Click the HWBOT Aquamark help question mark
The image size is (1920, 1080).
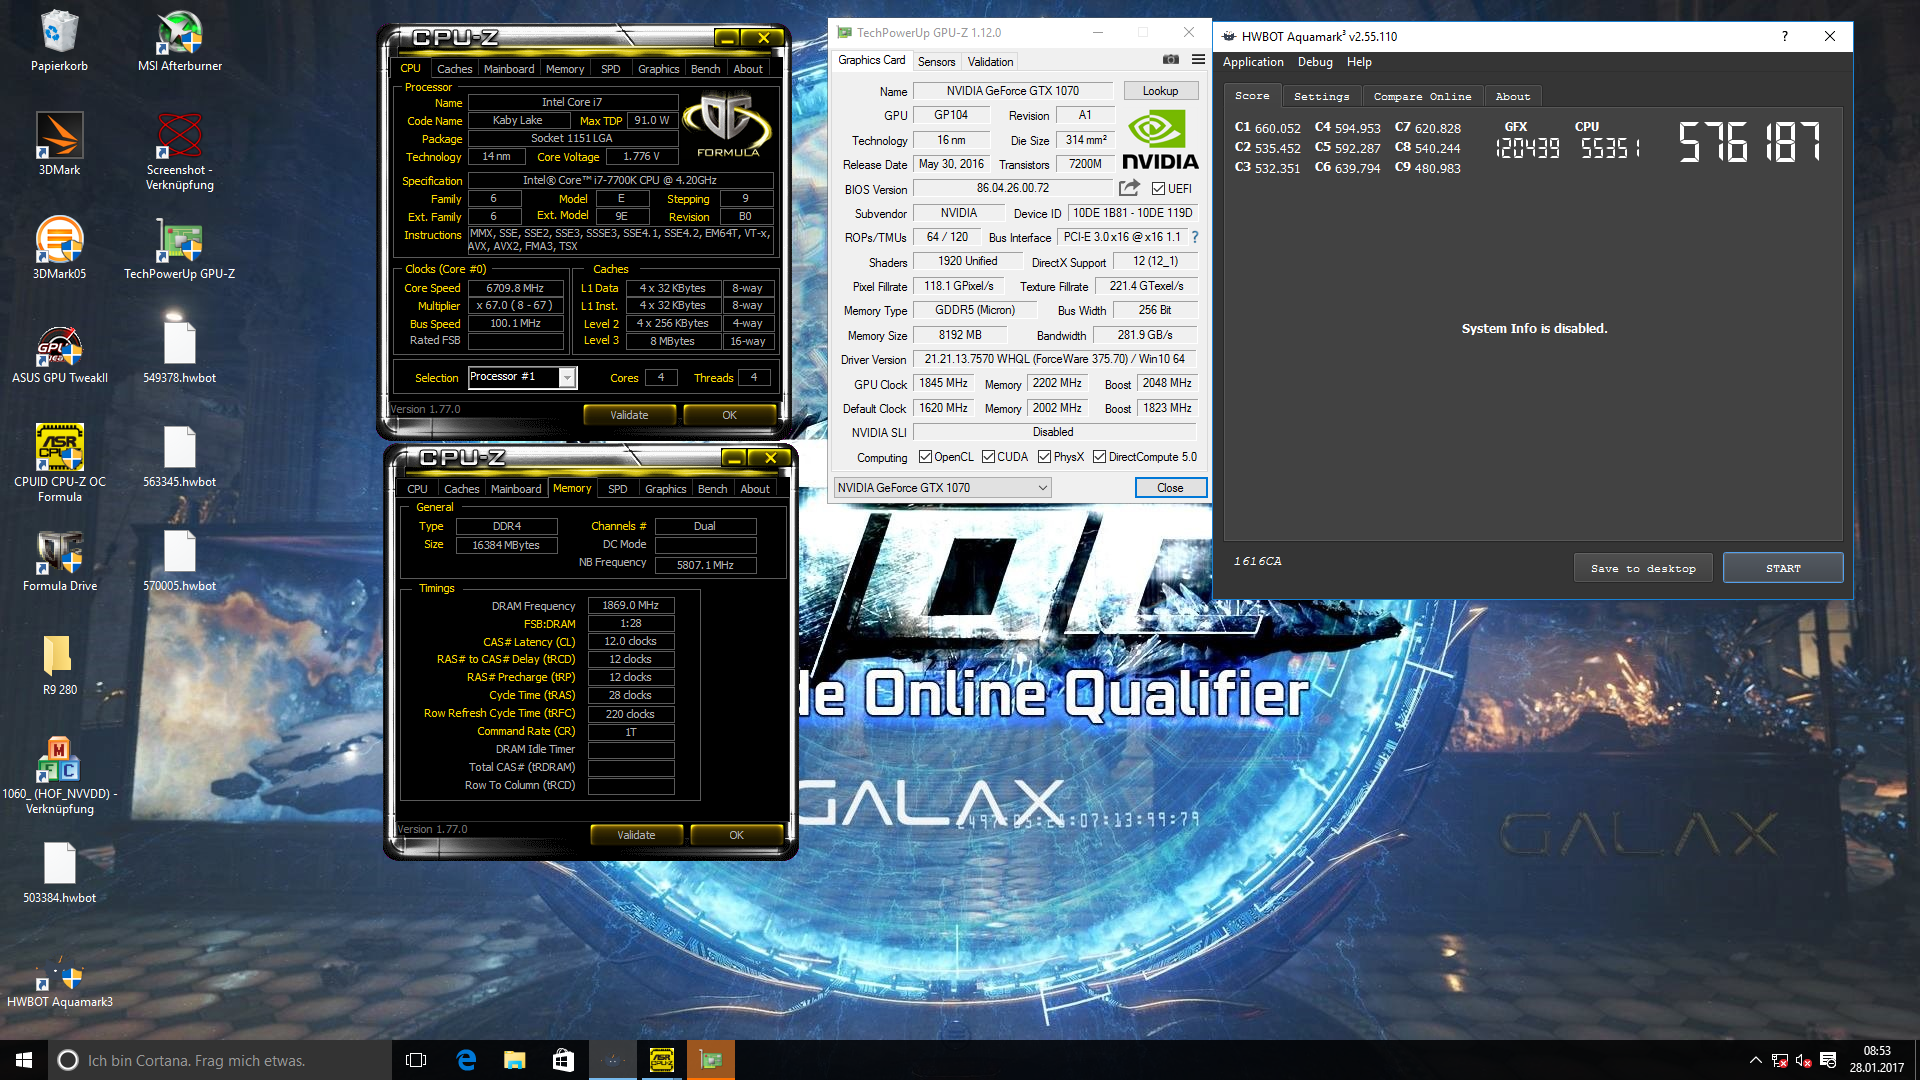click(1785, 36)
